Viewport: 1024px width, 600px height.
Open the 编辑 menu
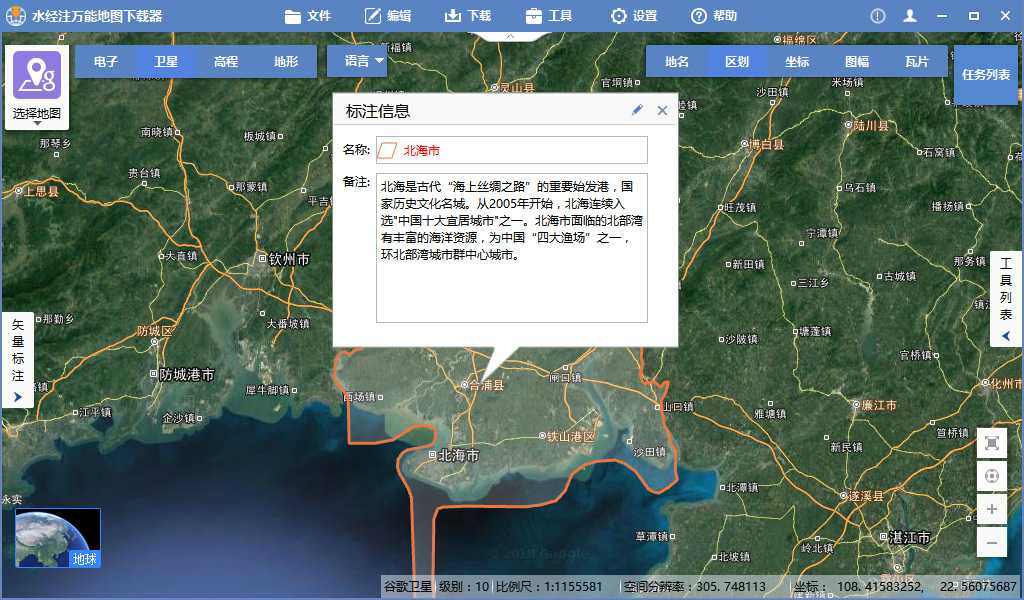[x=388, y=16]
